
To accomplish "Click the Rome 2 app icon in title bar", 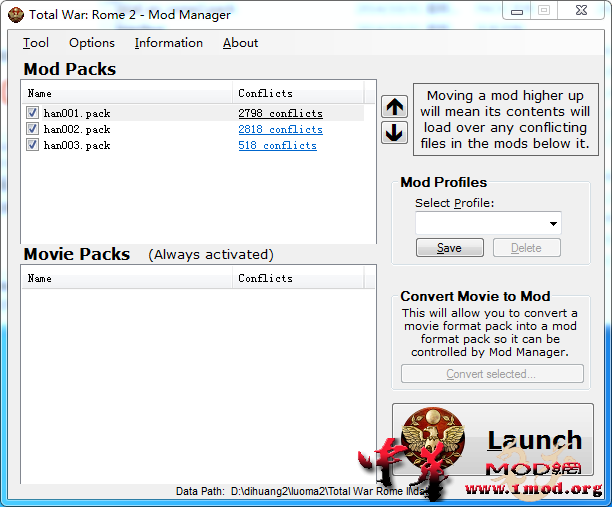I will point(16,15).
